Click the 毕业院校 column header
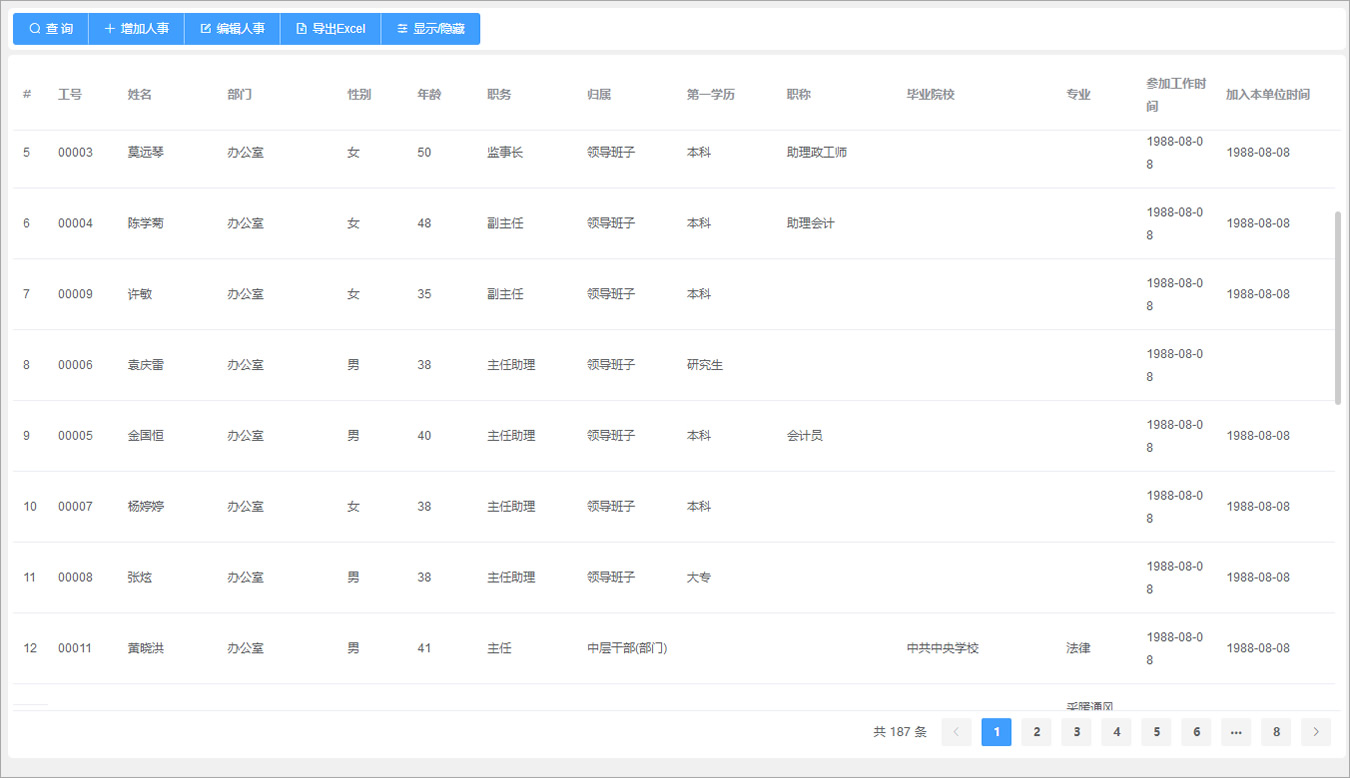1350x778 pixels. point(931,94)
